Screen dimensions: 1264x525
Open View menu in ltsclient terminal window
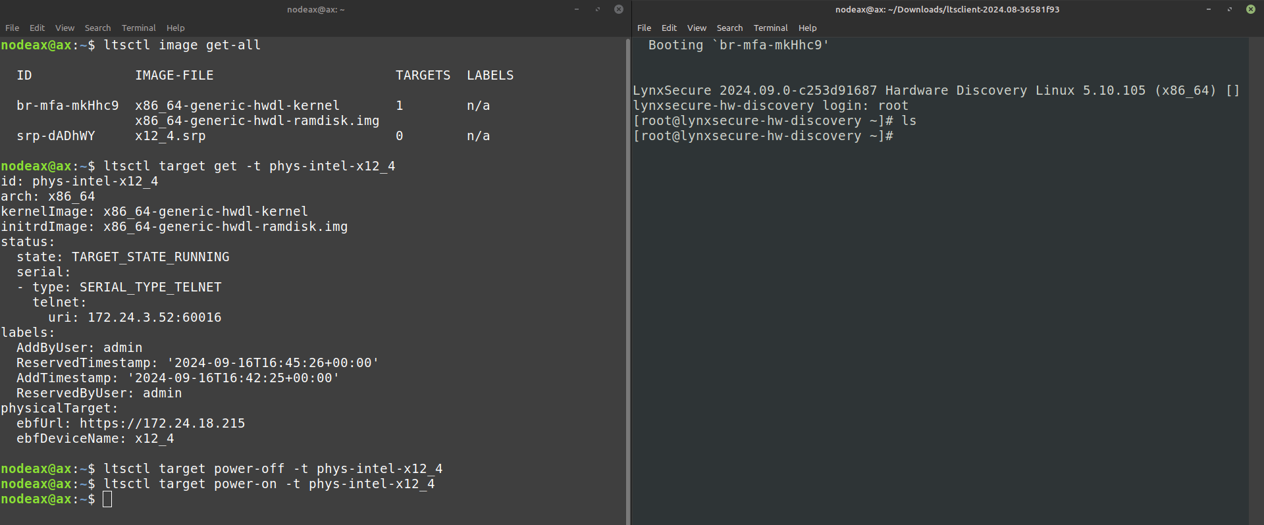point(697,28)
